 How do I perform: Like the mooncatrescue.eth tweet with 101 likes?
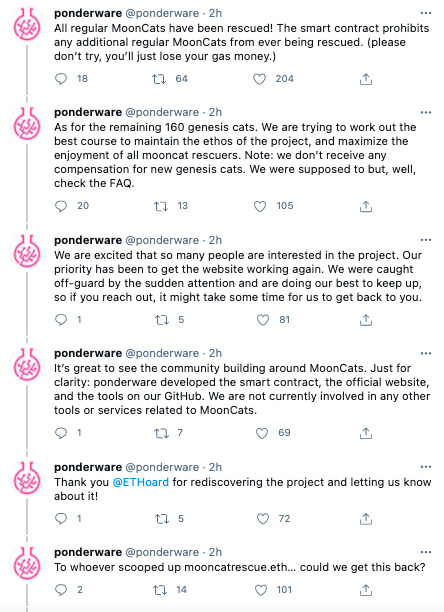point(261,590)
